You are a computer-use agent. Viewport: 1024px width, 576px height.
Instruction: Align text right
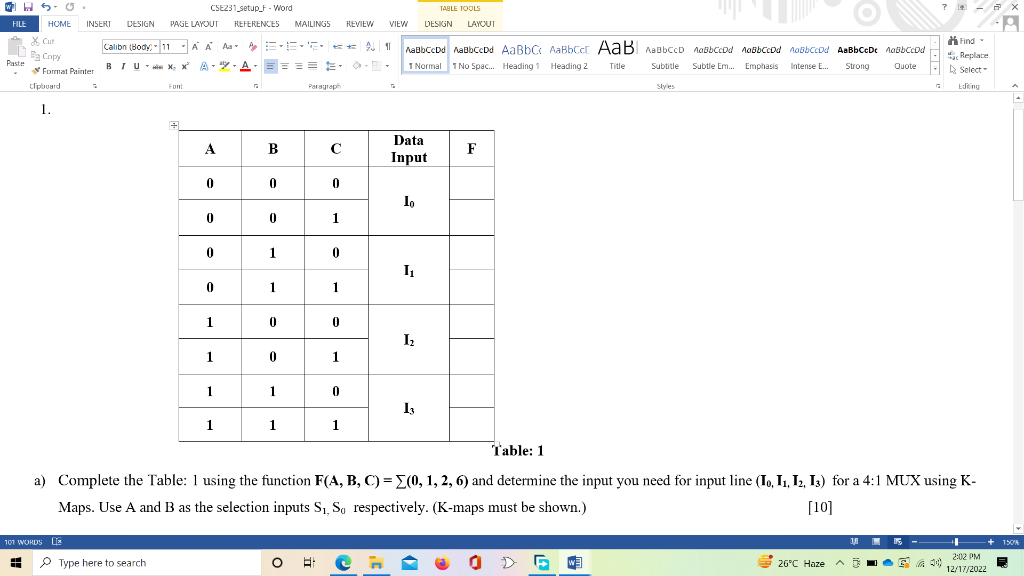[298, 66]
